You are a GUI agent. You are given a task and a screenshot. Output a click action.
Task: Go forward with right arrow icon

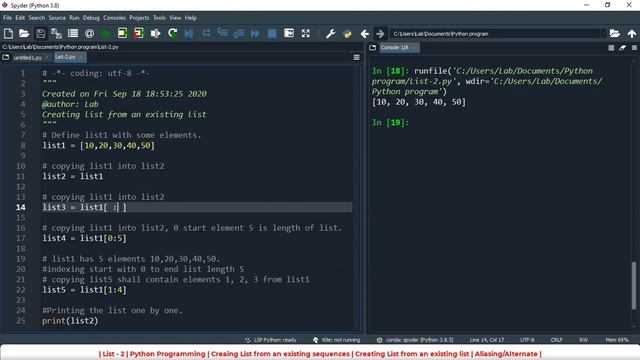pyautogui.click(x=380, y=33)
